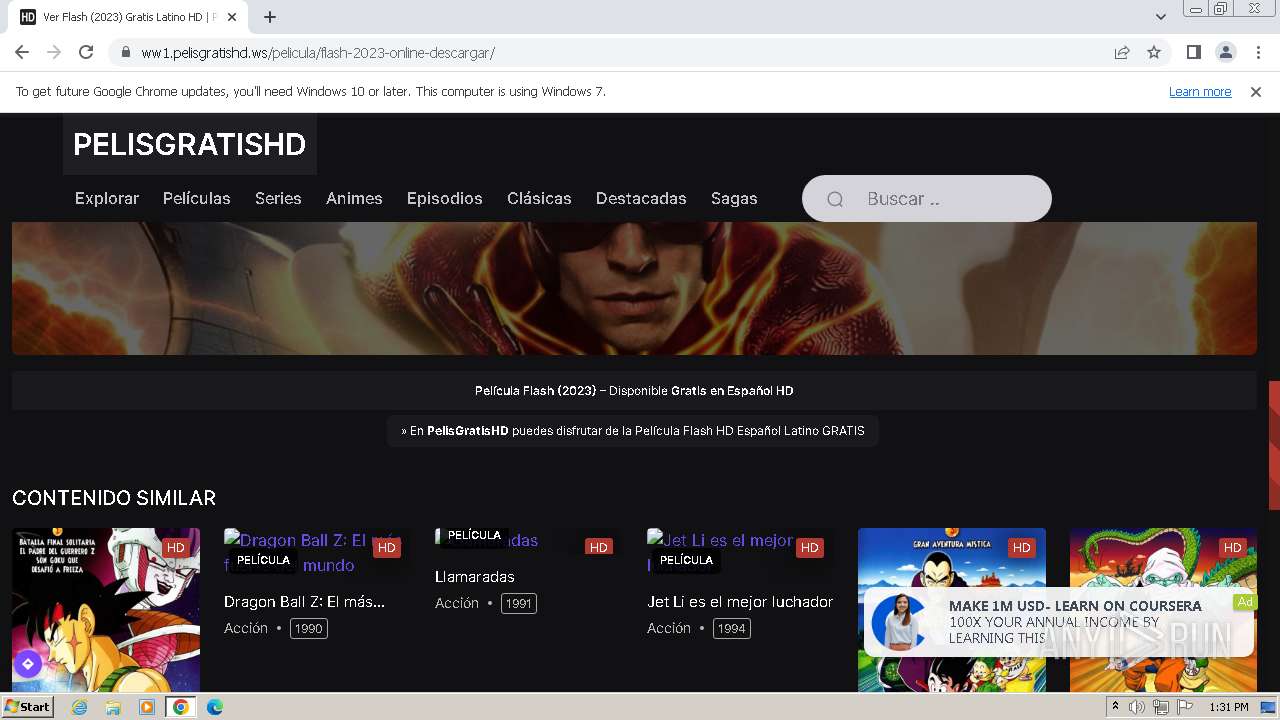
Task: Go to the Animes section
Action: click(354, 198)
